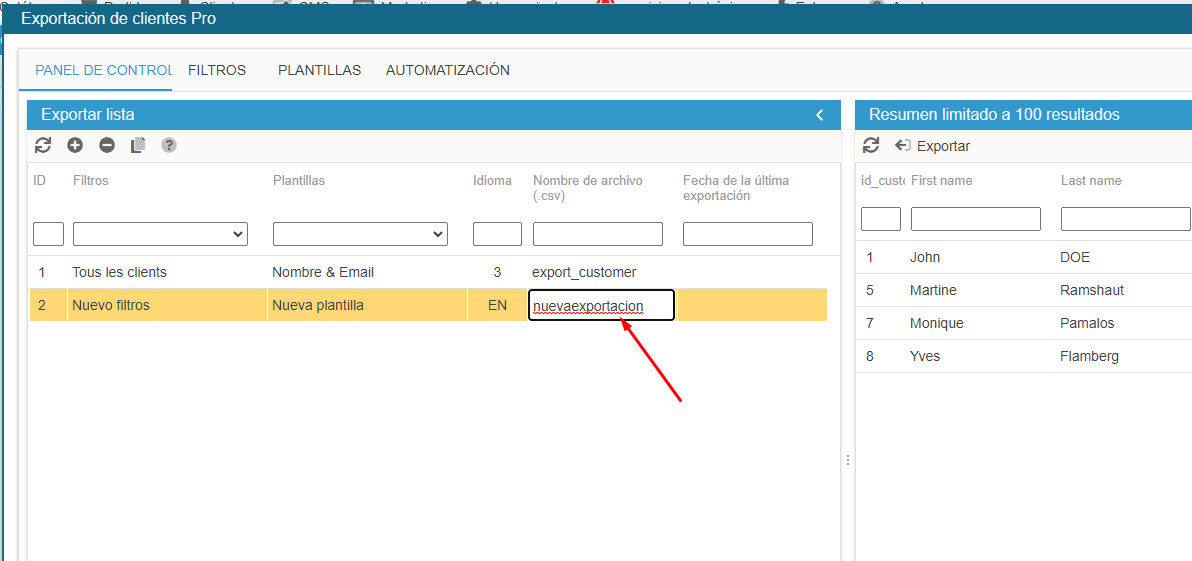The width and height of the screenshot is (1192, 561).
Task: Click the First name filter input
Action: (x=975, y=219)
